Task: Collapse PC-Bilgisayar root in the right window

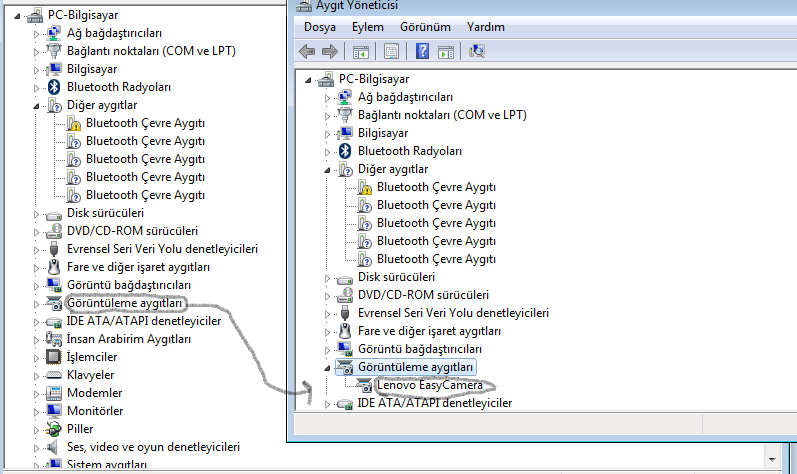Action: (x=308, y=80)
